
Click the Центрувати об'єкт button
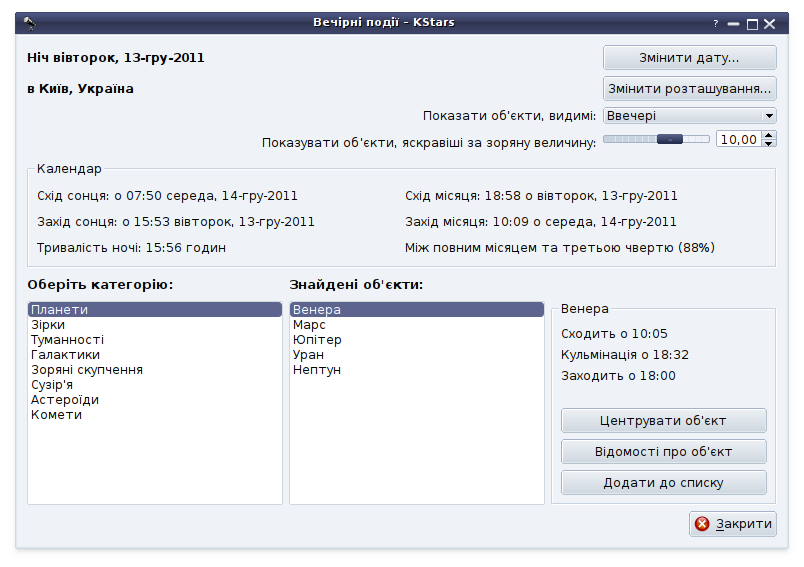click(663, 420)
